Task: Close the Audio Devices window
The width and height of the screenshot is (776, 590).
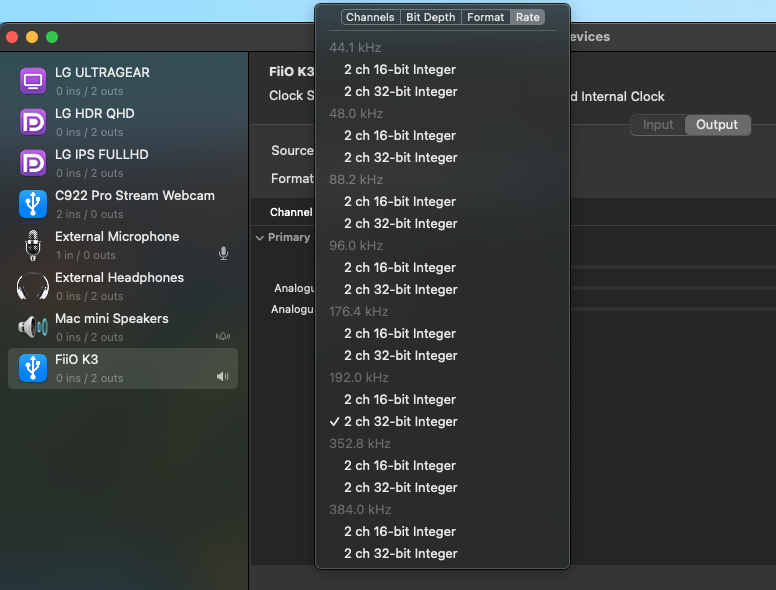Action: click(12, 37)
